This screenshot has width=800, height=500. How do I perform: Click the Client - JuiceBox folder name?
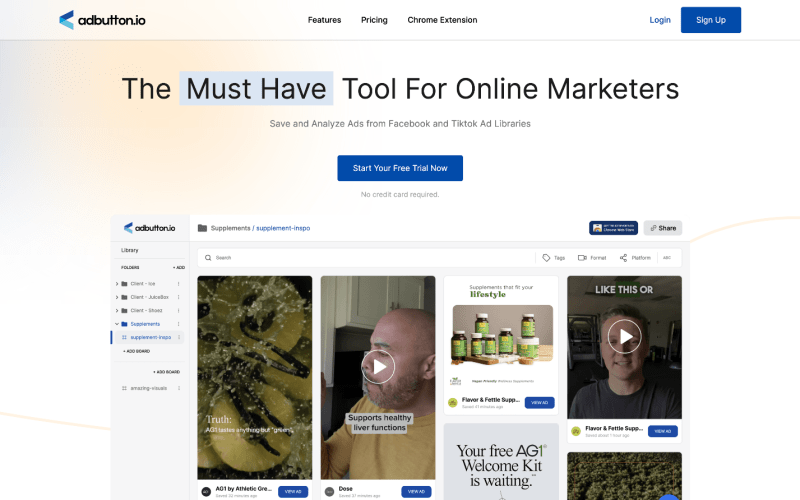tap(149, 297)
